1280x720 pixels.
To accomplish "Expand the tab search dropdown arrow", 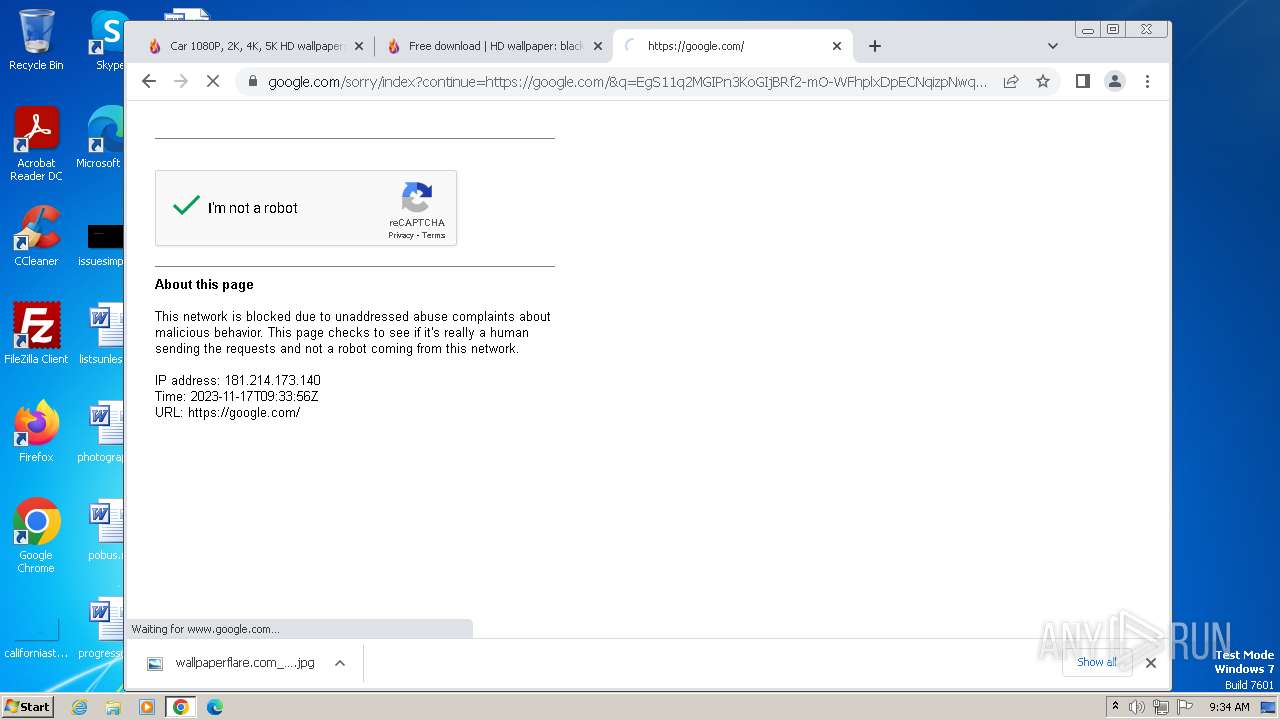I will coord(1053,46).
